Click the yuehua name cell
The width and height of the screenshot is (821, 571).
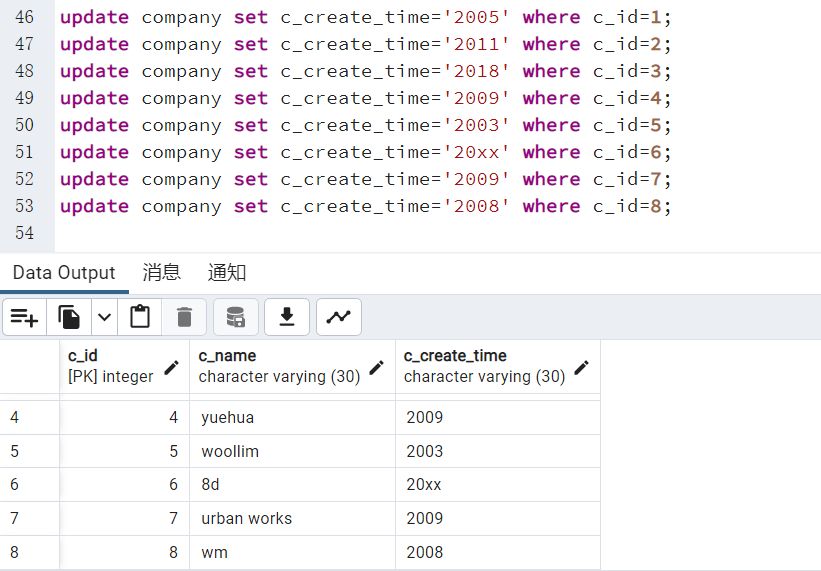(292, 418)
